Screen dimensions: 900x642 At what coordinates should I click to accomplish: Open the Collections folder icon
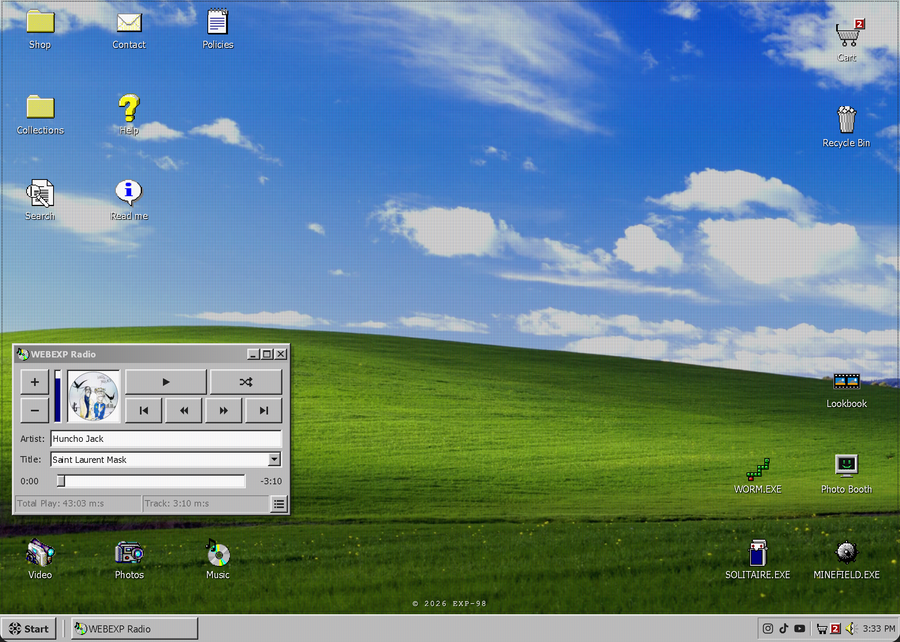tap(40, 108)
